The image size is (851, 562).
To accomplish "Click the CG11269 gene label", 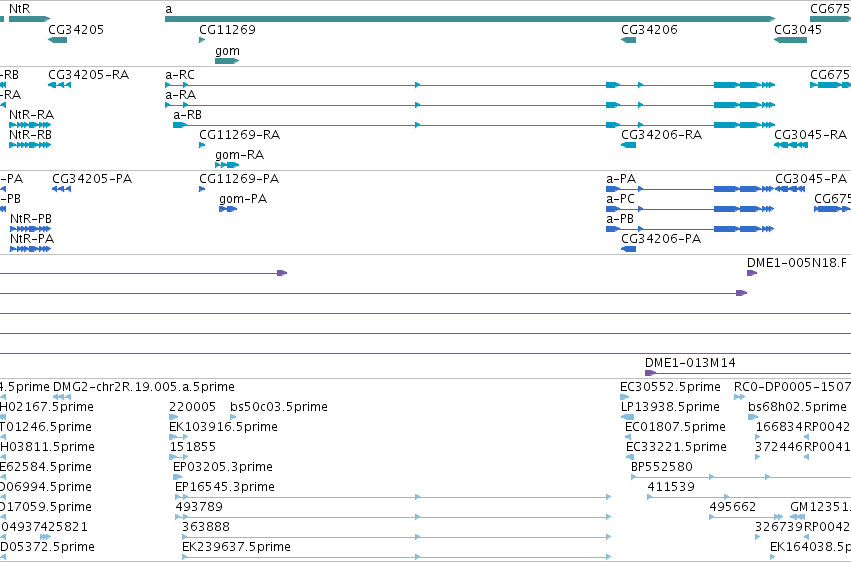I will [x=227, y=29].
